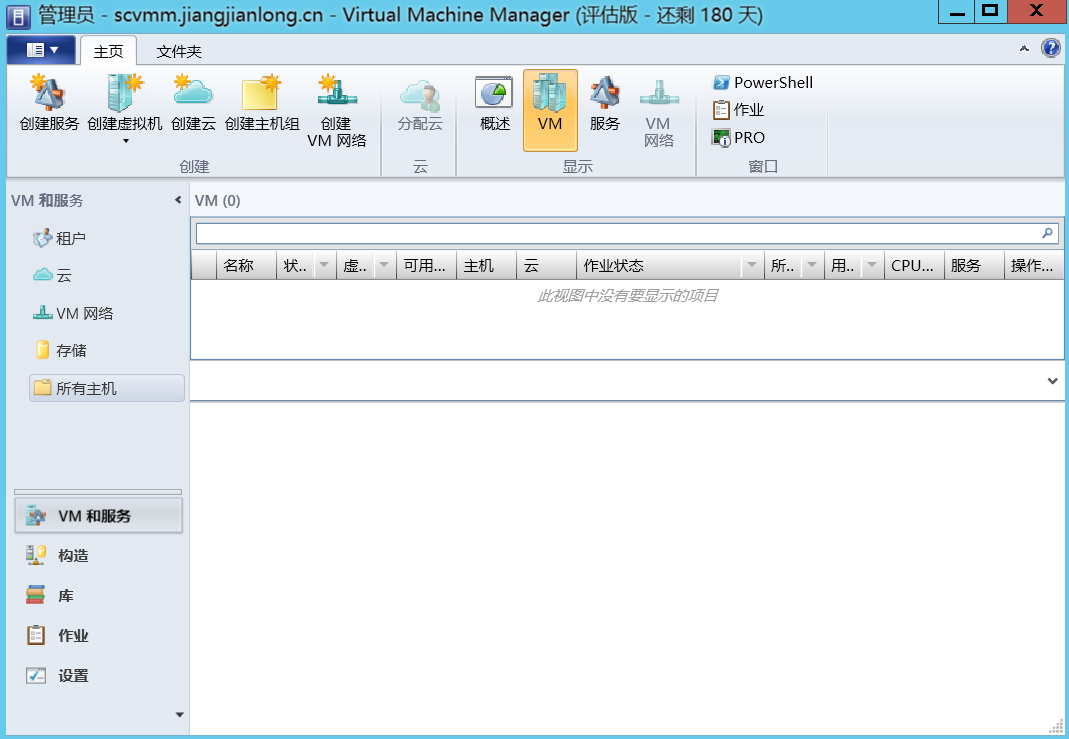Viewport: 1069px width, 739px height.
Task: Click the Create Host Group (创建主机组) icon
Action: (262, 103)
